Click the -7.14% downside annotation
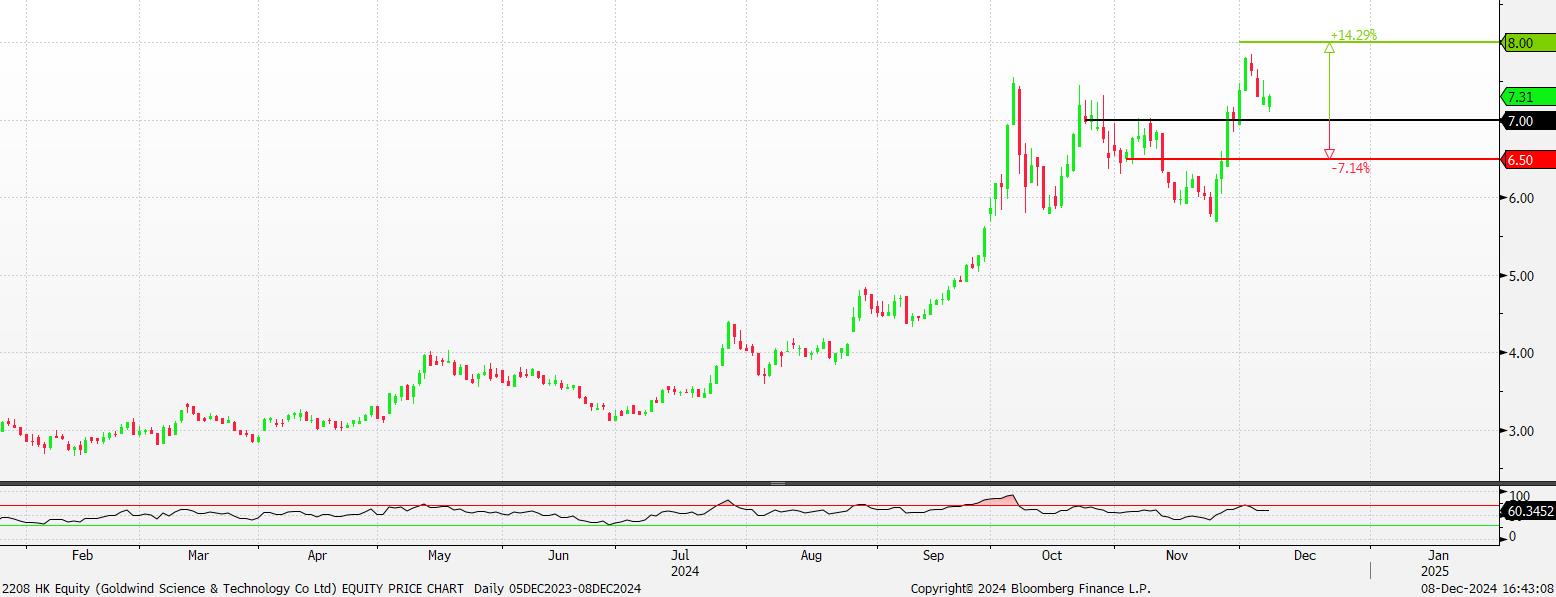The image size is (1556, 597). (x=1350, y=168)
